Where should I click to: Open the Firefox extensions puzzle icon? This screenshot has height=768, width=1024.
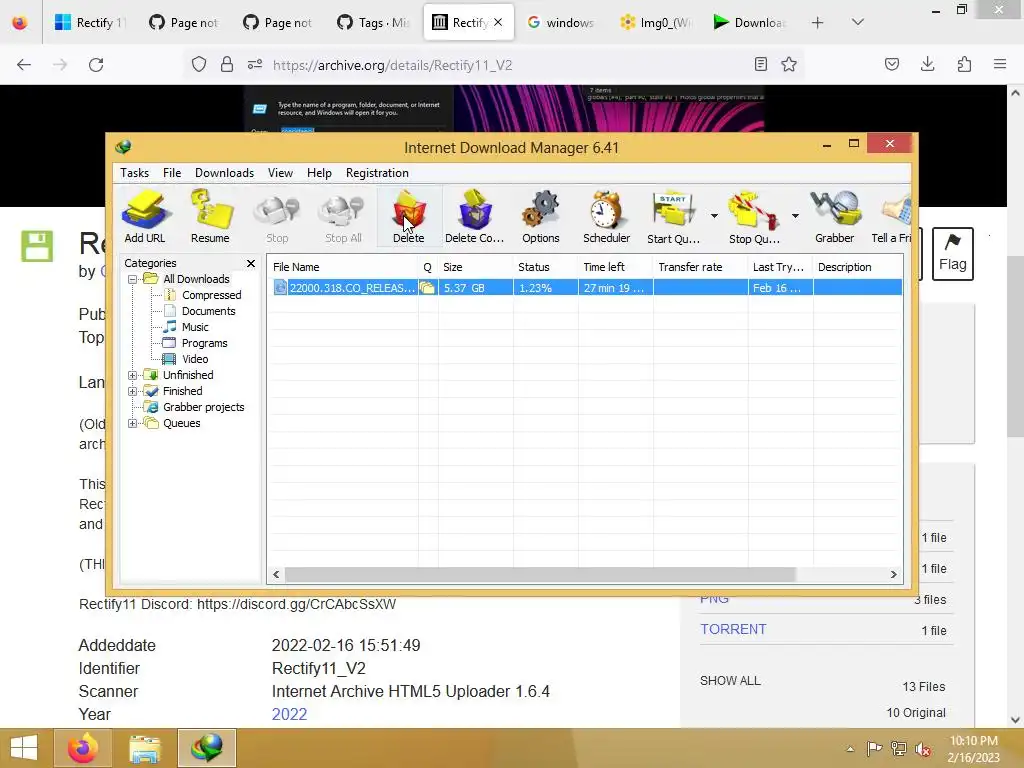pos(964,64)
